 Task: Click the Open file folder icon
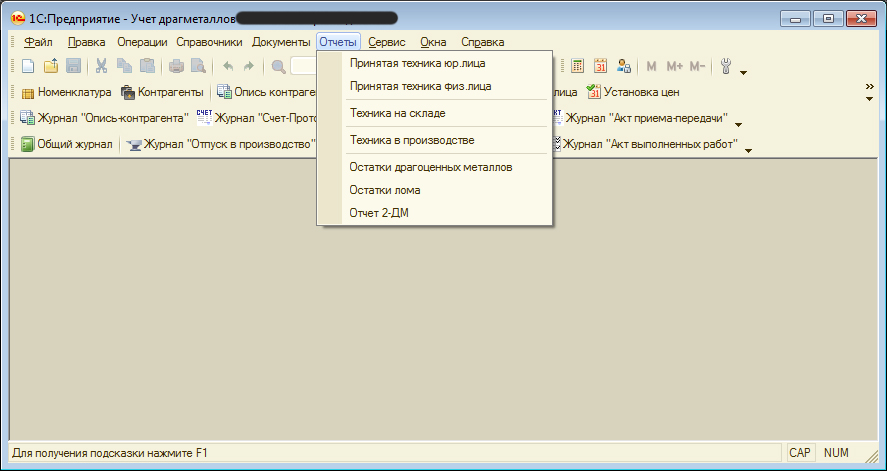[51, 67]
